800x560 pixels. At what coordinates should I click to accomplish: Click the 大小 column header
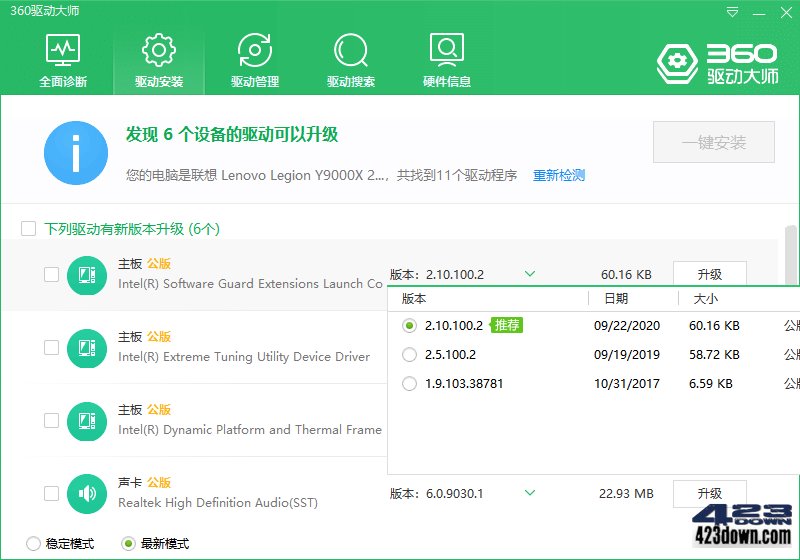[x=706, y=298]
